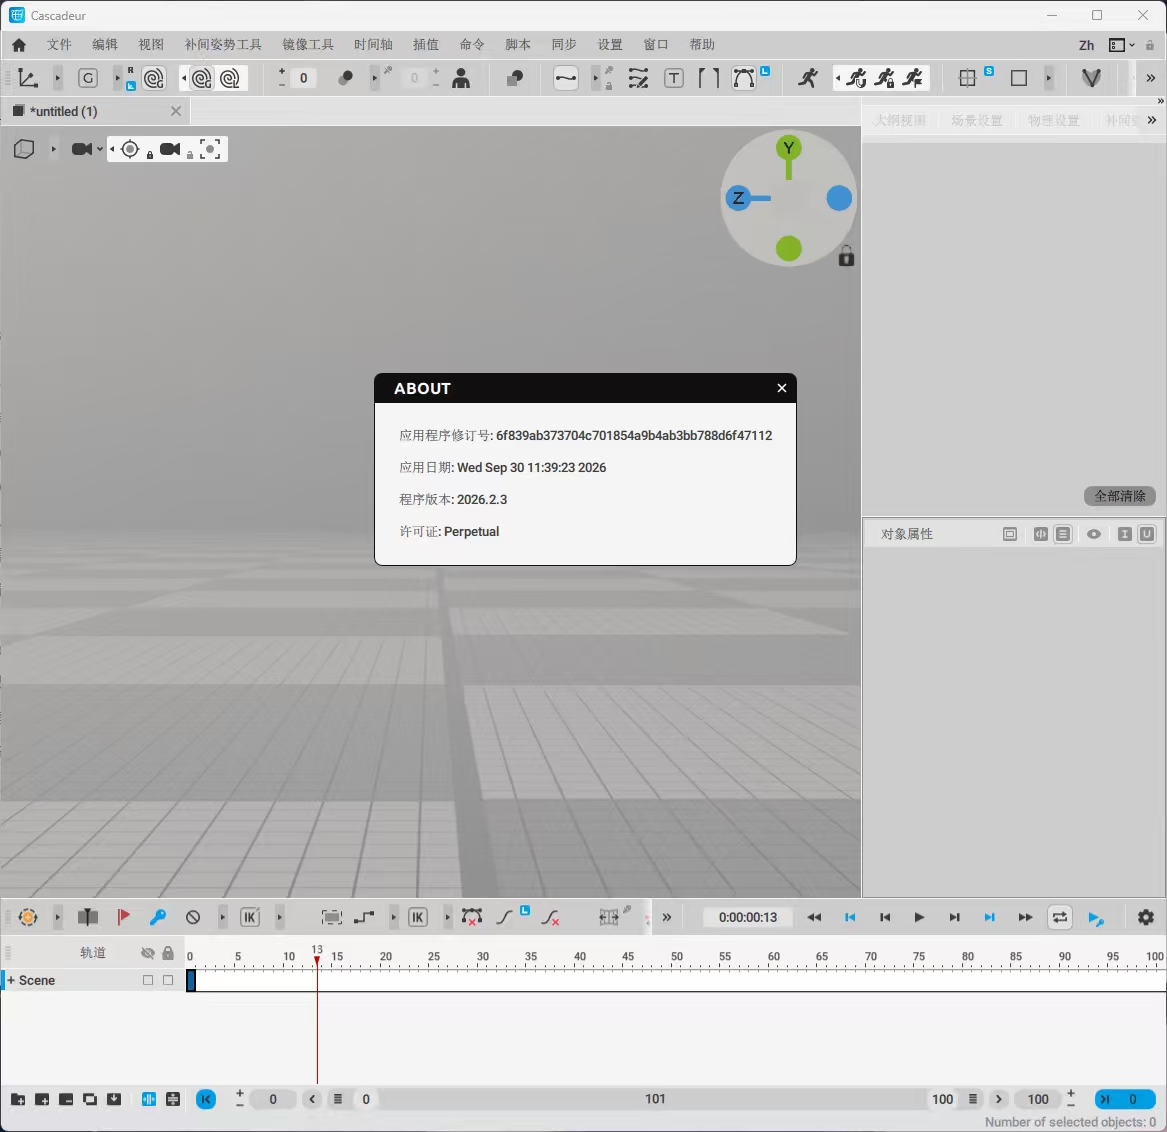Expand timeline toolbar overflow chevrons

pyautogui.click(x=667, y=917)
